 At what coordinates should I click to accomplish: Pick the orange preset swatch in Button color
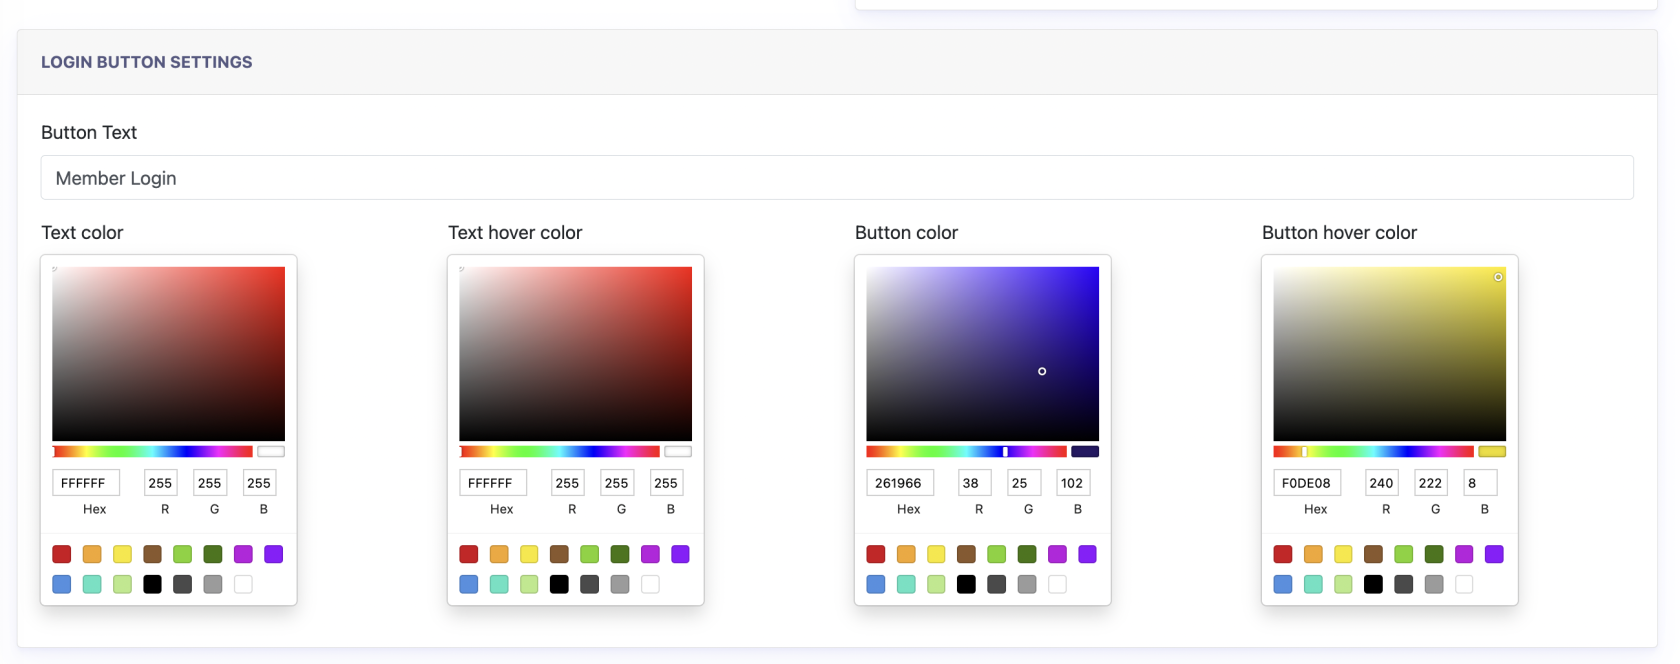coord(906,554)
